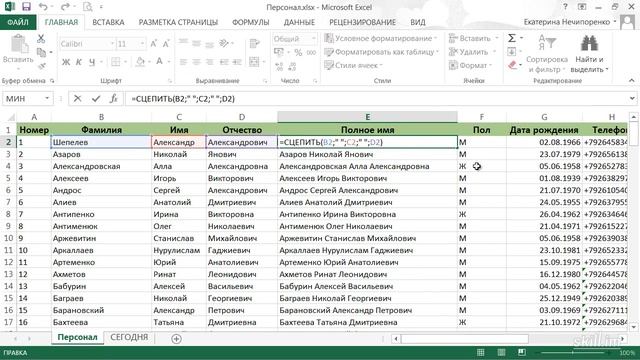
Task: Open Условное форматирование dropdown
Action: tap(381, 38)
